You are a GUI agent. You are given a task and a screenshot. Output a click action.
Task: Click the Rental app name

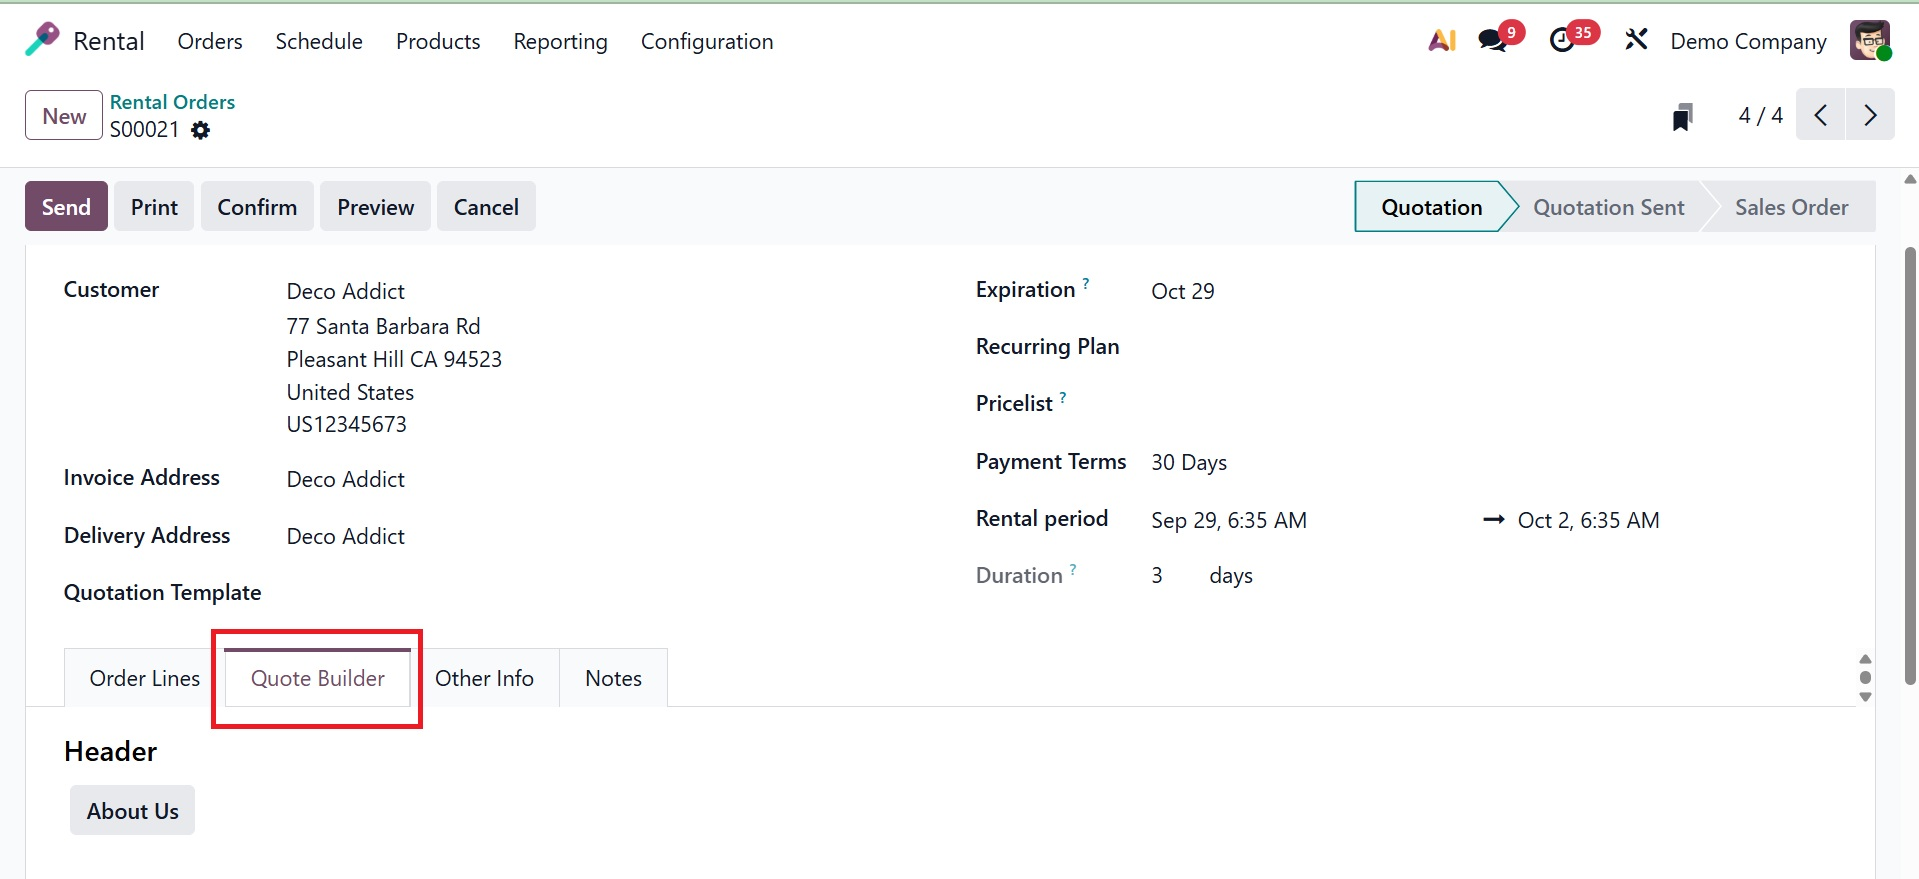tap(109, 41)
